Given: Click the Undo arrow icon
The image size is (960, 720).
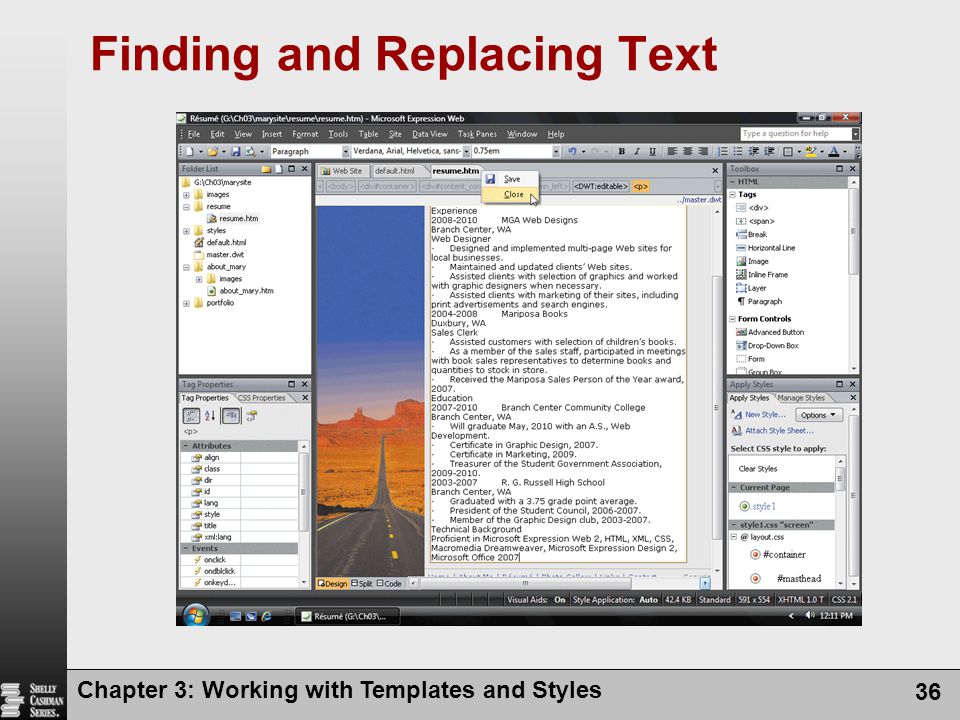Looking at the screenshot, I should coord(572,151).
